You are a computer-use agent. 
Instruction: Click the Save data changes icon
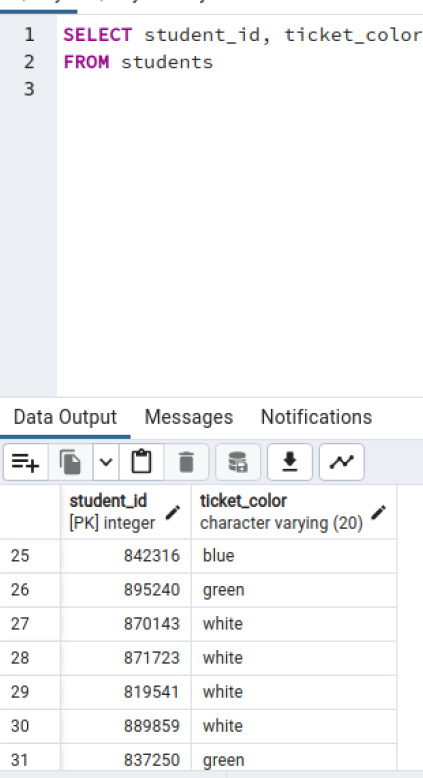[238, 462]
